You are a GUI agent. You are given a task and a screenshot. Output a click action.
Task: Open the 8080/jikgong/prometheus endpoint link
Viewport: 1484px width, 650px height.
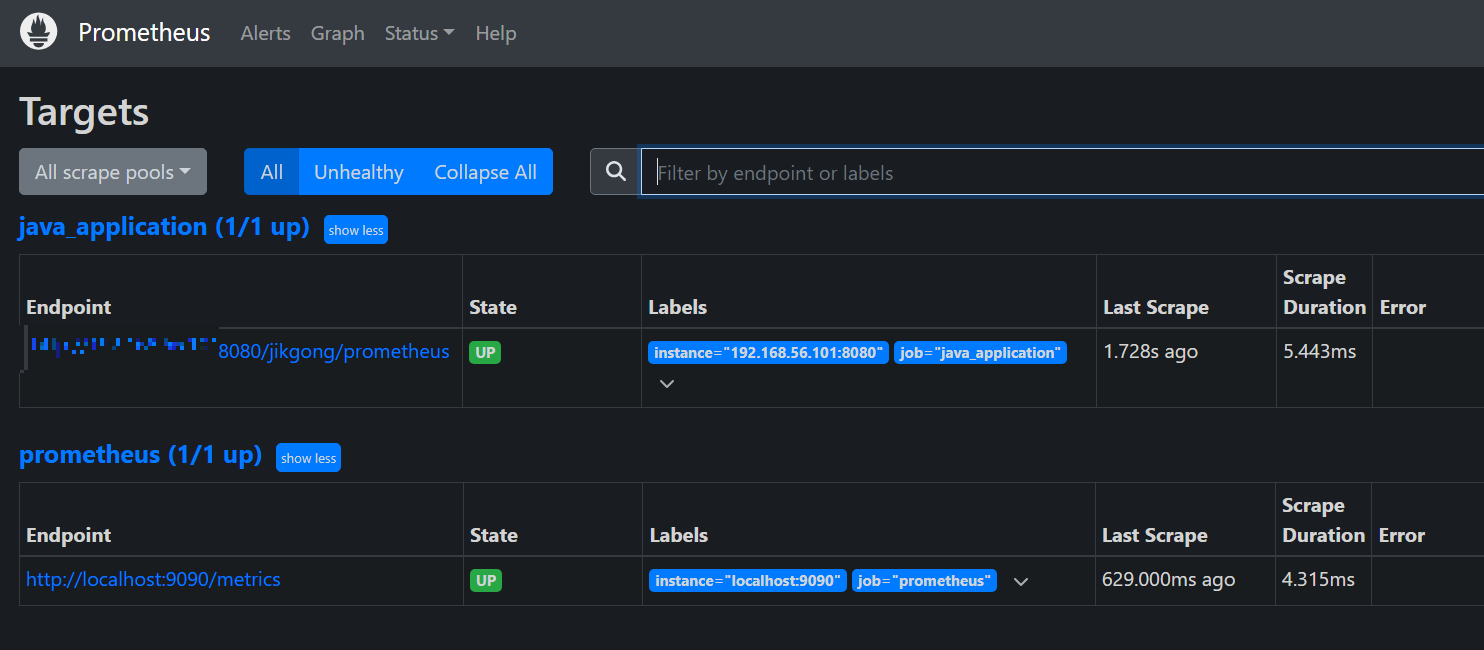pyautogui.click(x=334, y=352)
